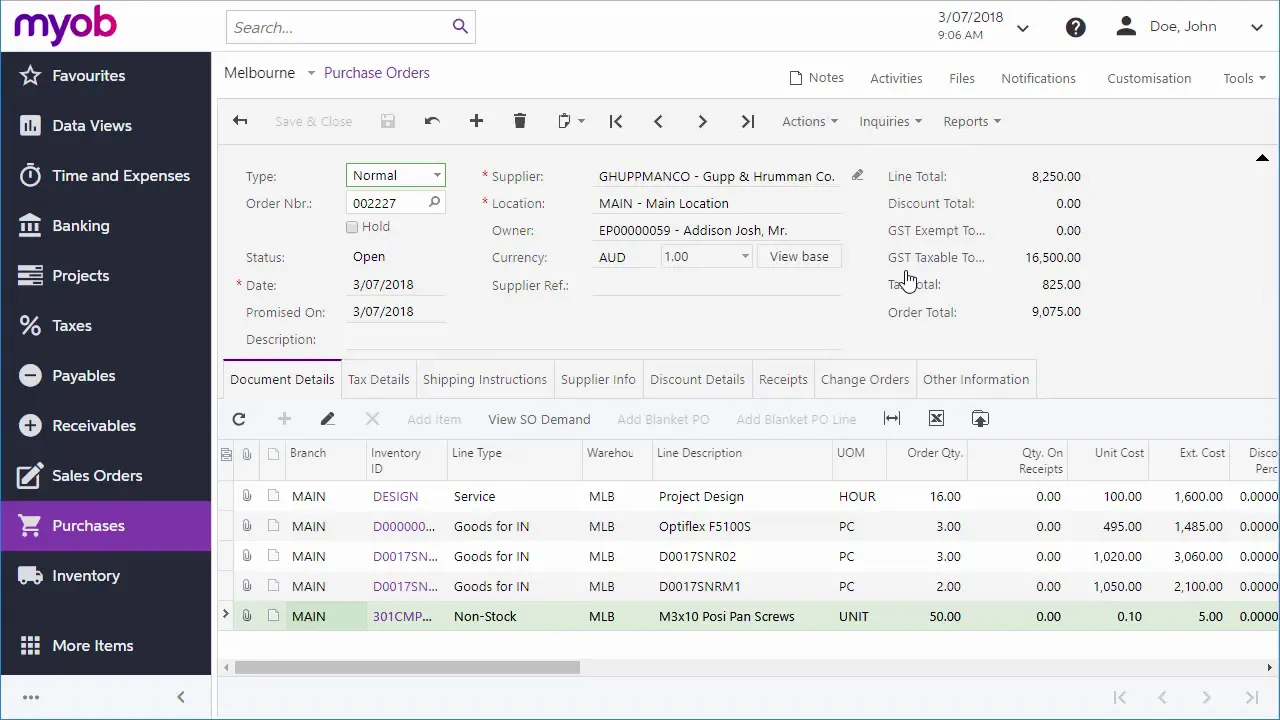Click View SO Demand button

(539, 419)
